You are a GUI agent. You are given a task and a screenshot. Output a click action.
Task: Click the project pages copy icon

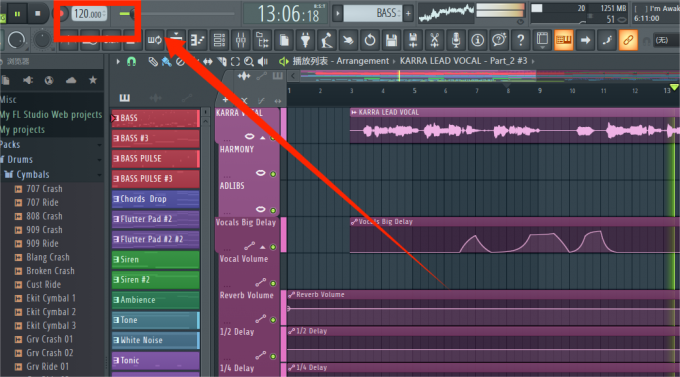(284, 41)
